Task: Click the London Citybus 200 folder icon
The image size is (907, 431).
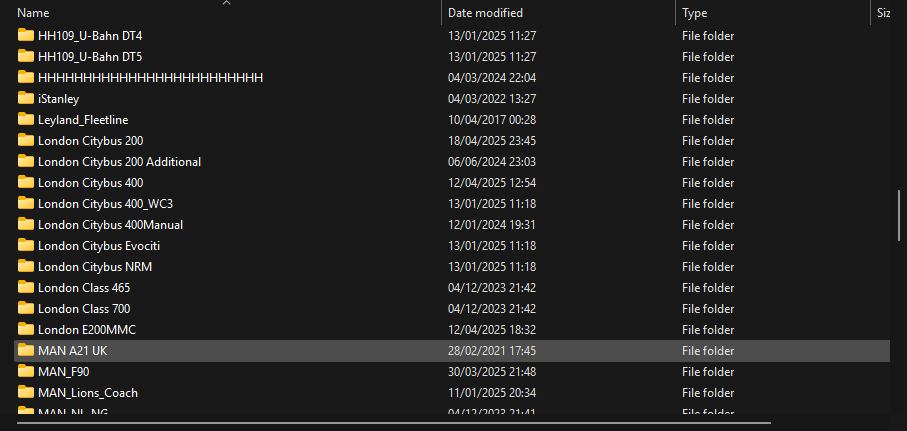Action: (x=25, y=140)
